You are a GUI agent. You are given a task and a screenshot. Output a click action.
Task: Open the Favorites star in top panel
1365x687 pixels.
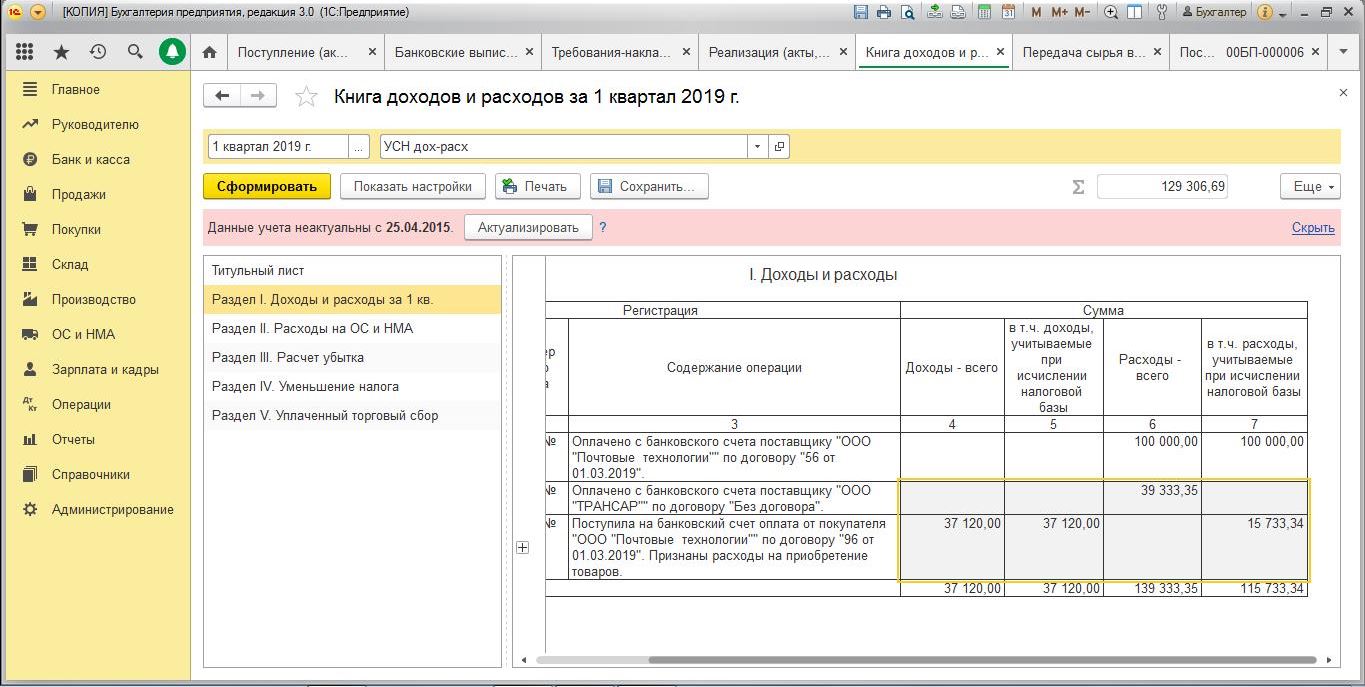[x=61, y=52]
